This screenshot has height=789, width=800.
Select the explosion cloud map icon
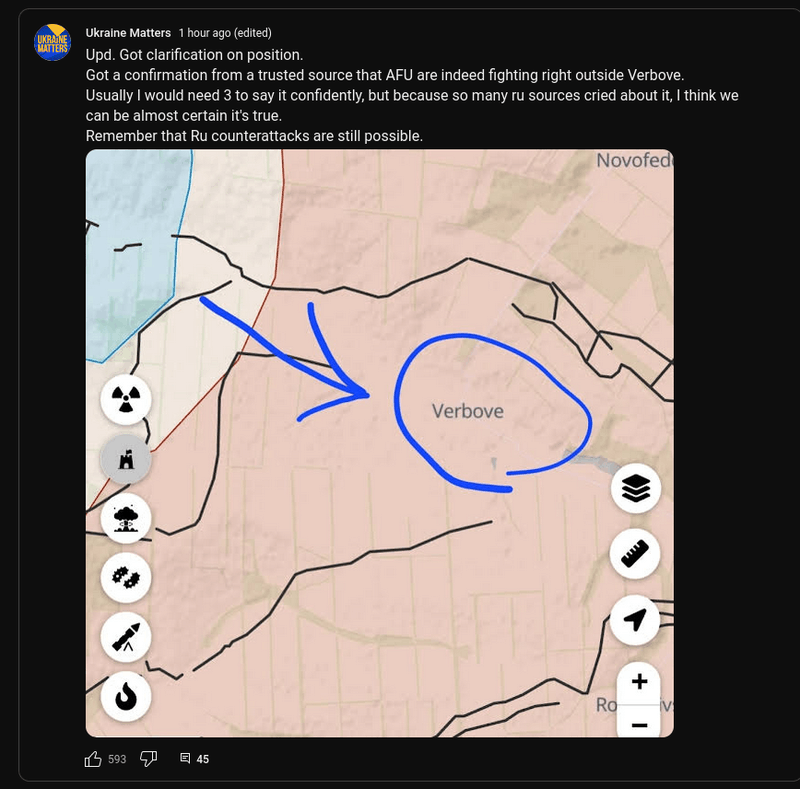tap(126, 519)
